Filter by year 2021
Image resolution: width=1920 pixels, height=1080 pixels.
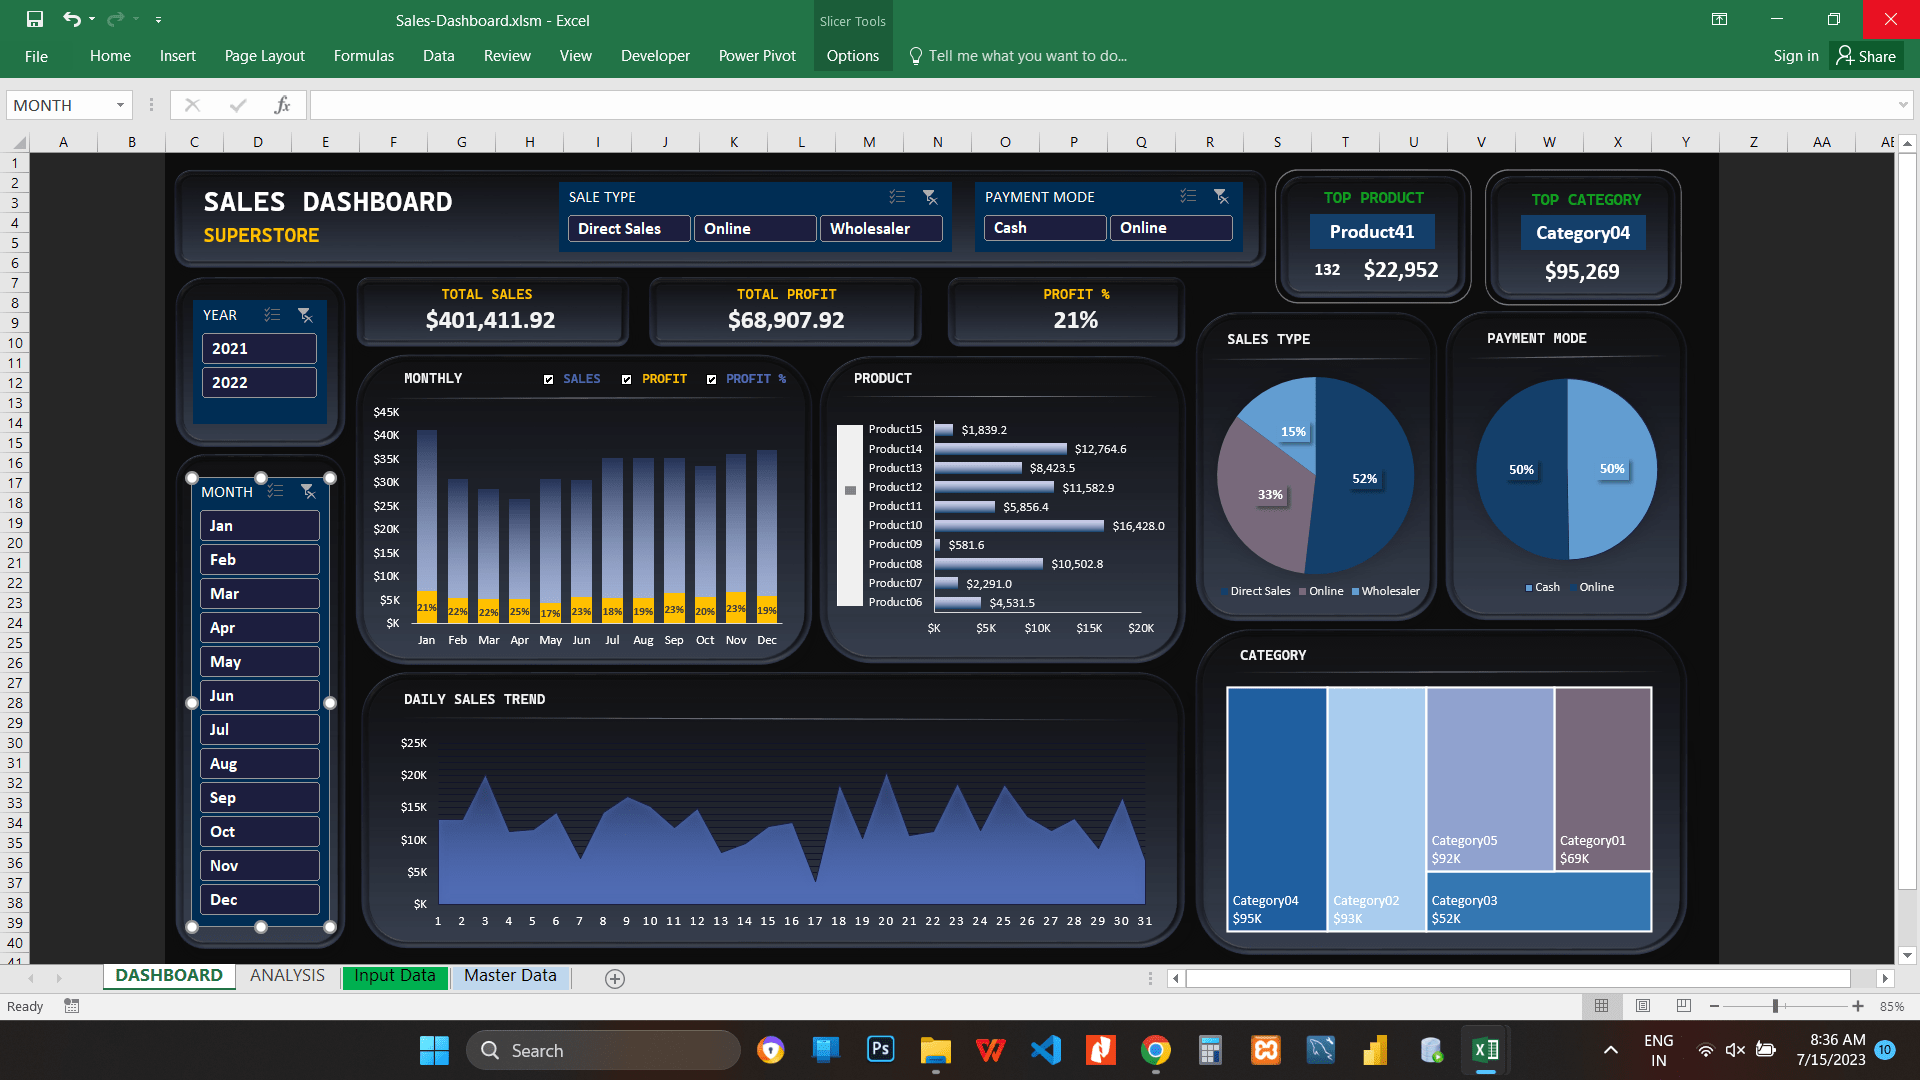coord(259,348)
